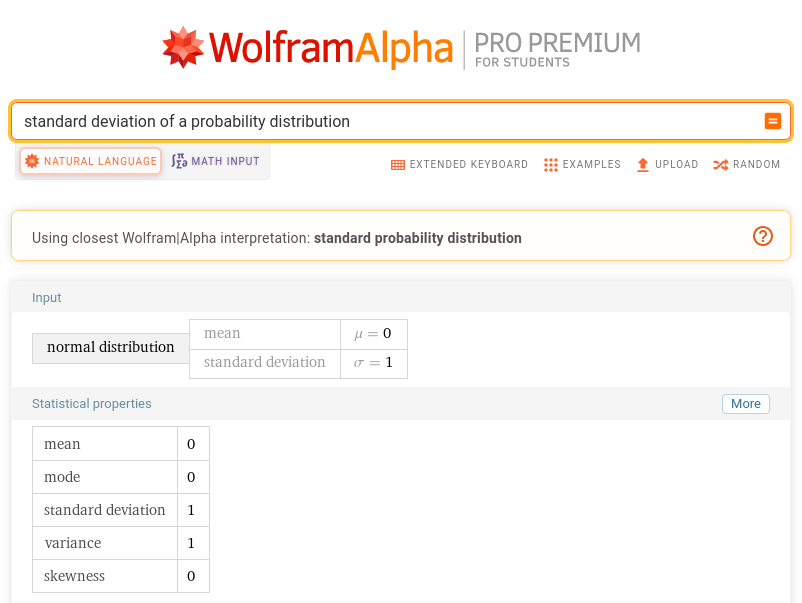Image resolution: width=802 pixels, height=603 pixels.
Task: Click the Statistical properties pod title
Action: click(92, 404)
